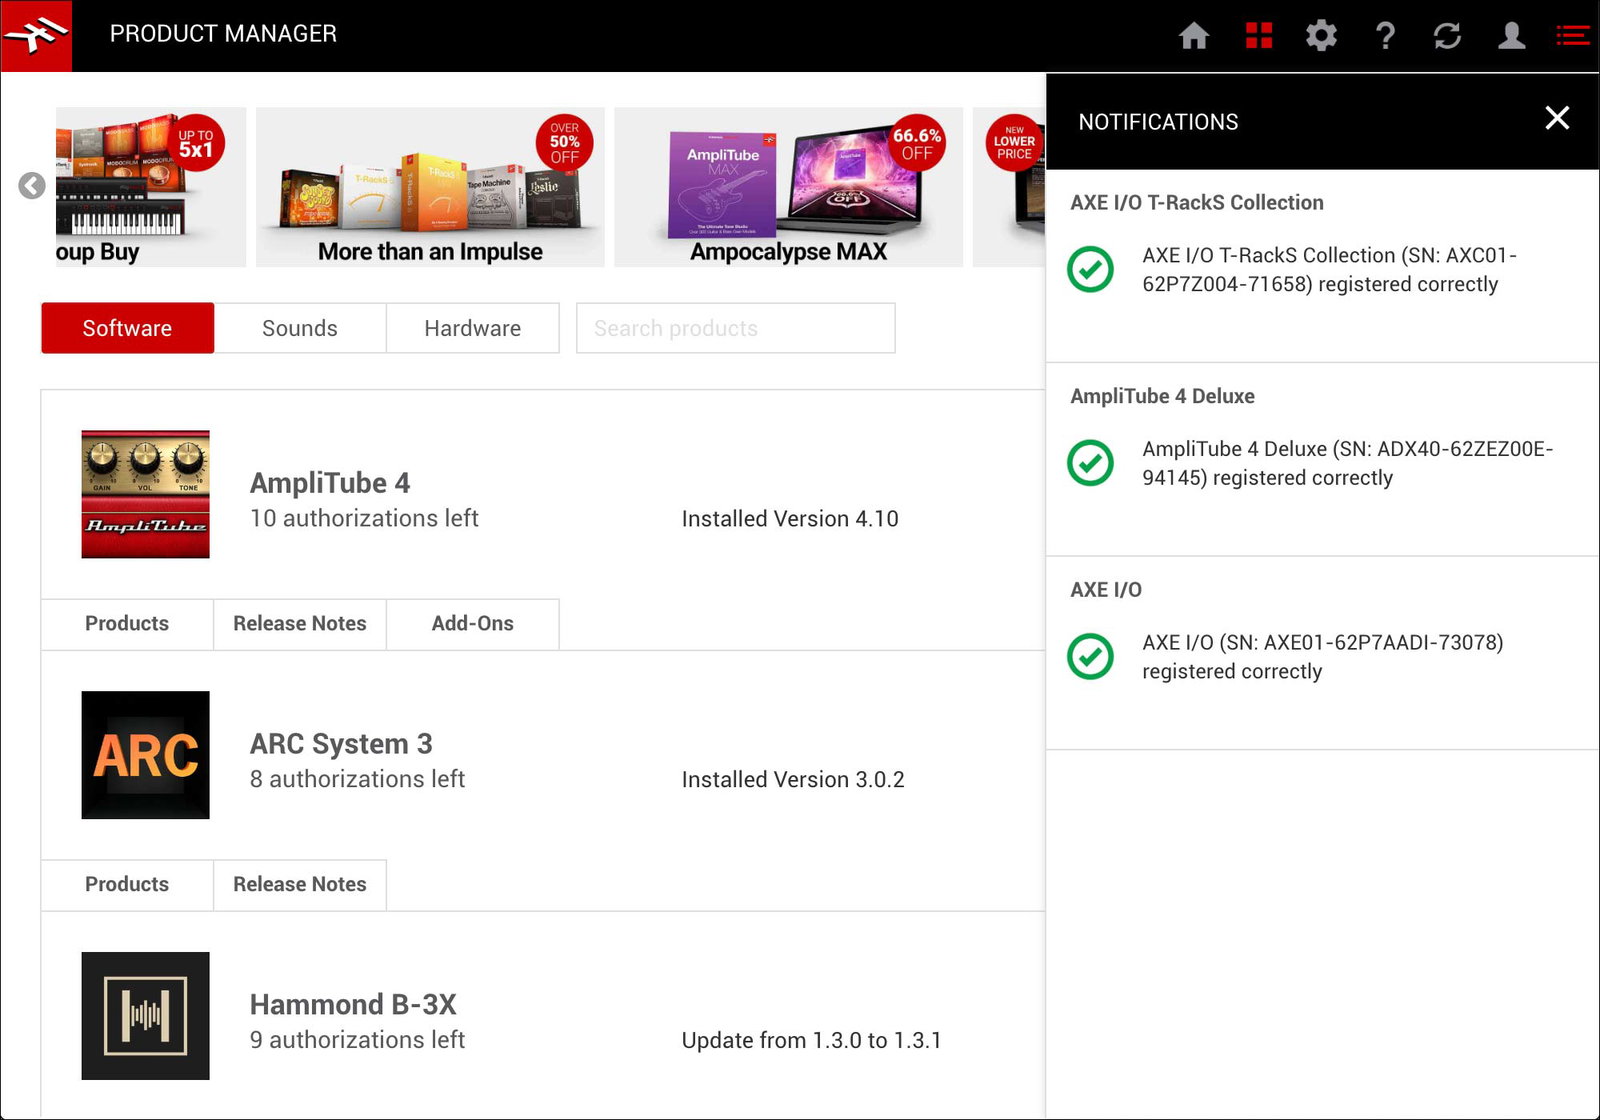Screen dimensions: 1600x1120
Task: Click '10 authorizations left' text
Action: coord(364,518)
